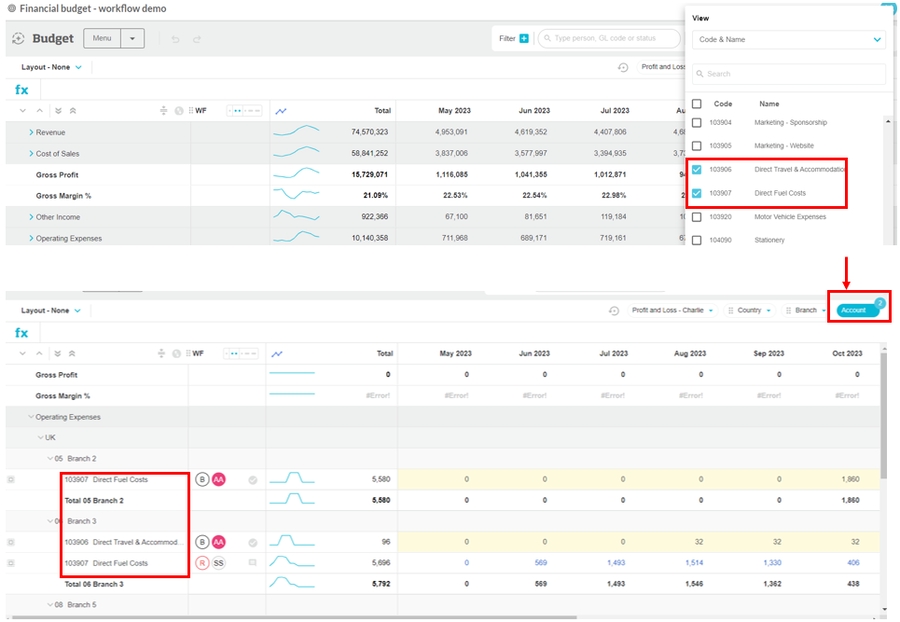Open the Budget Menu button

pos(102,39)
